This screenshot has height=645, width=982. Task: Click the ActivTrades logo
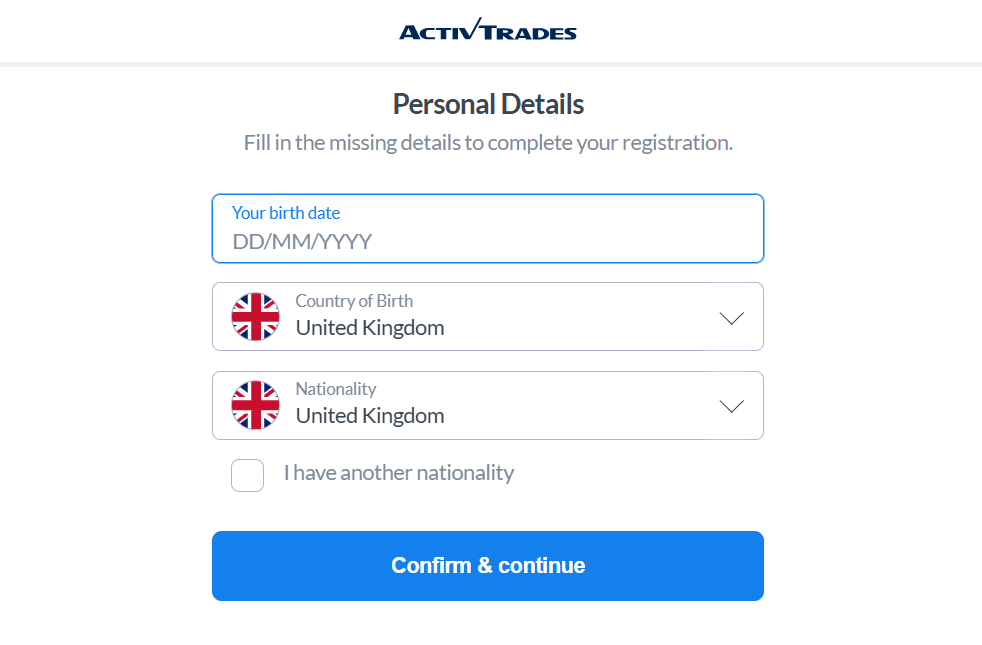point(488,29)
